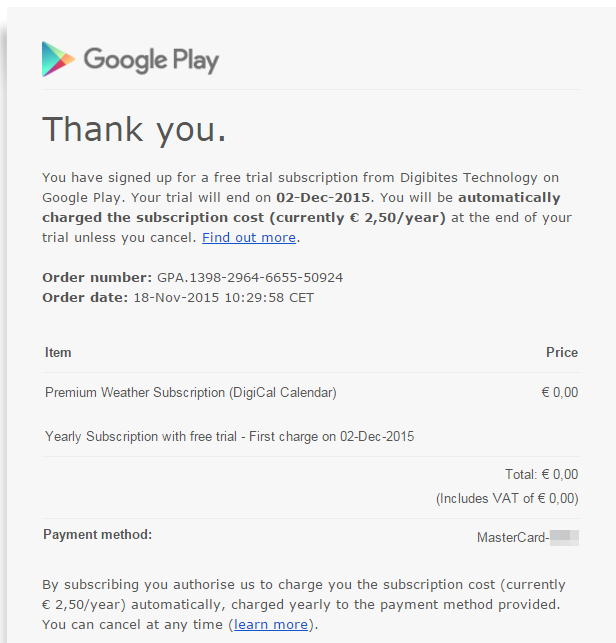Click the "Thank you." heading

point(134,129)
